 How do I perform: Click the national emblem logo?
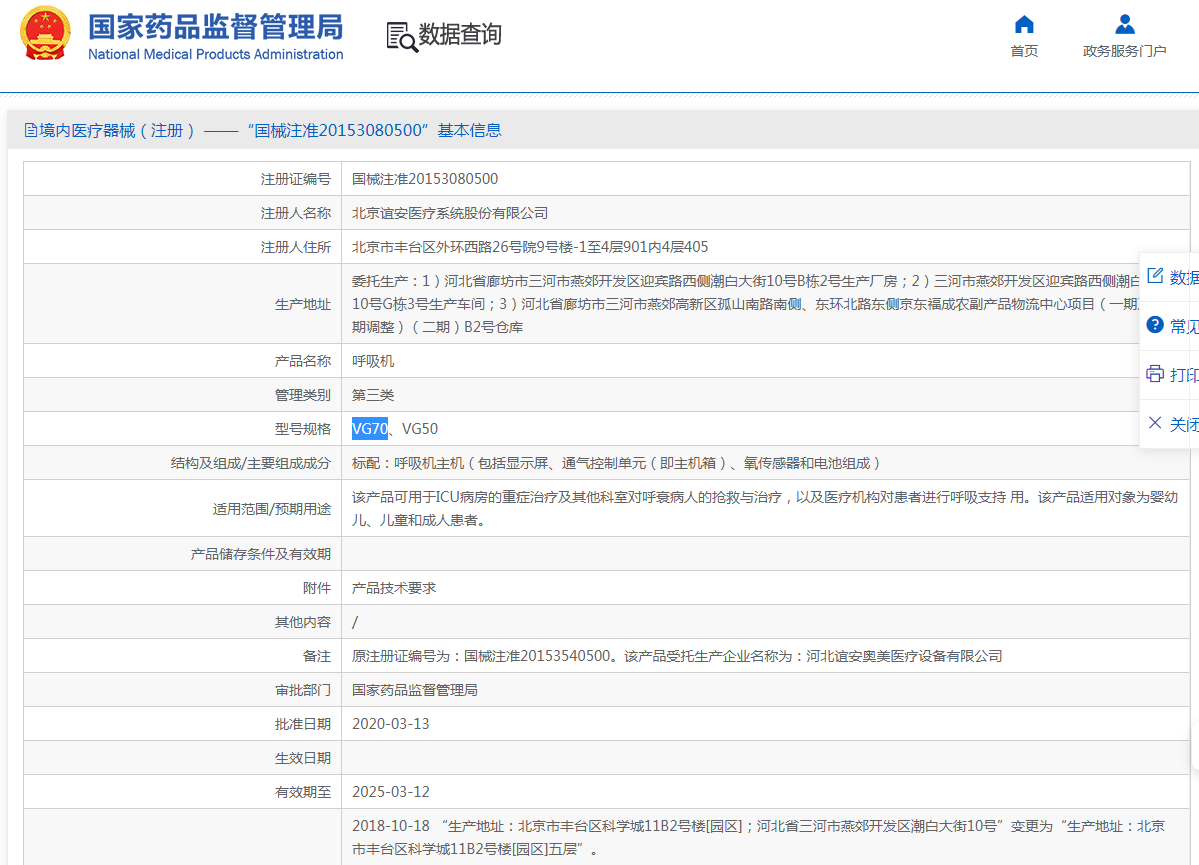44,34
